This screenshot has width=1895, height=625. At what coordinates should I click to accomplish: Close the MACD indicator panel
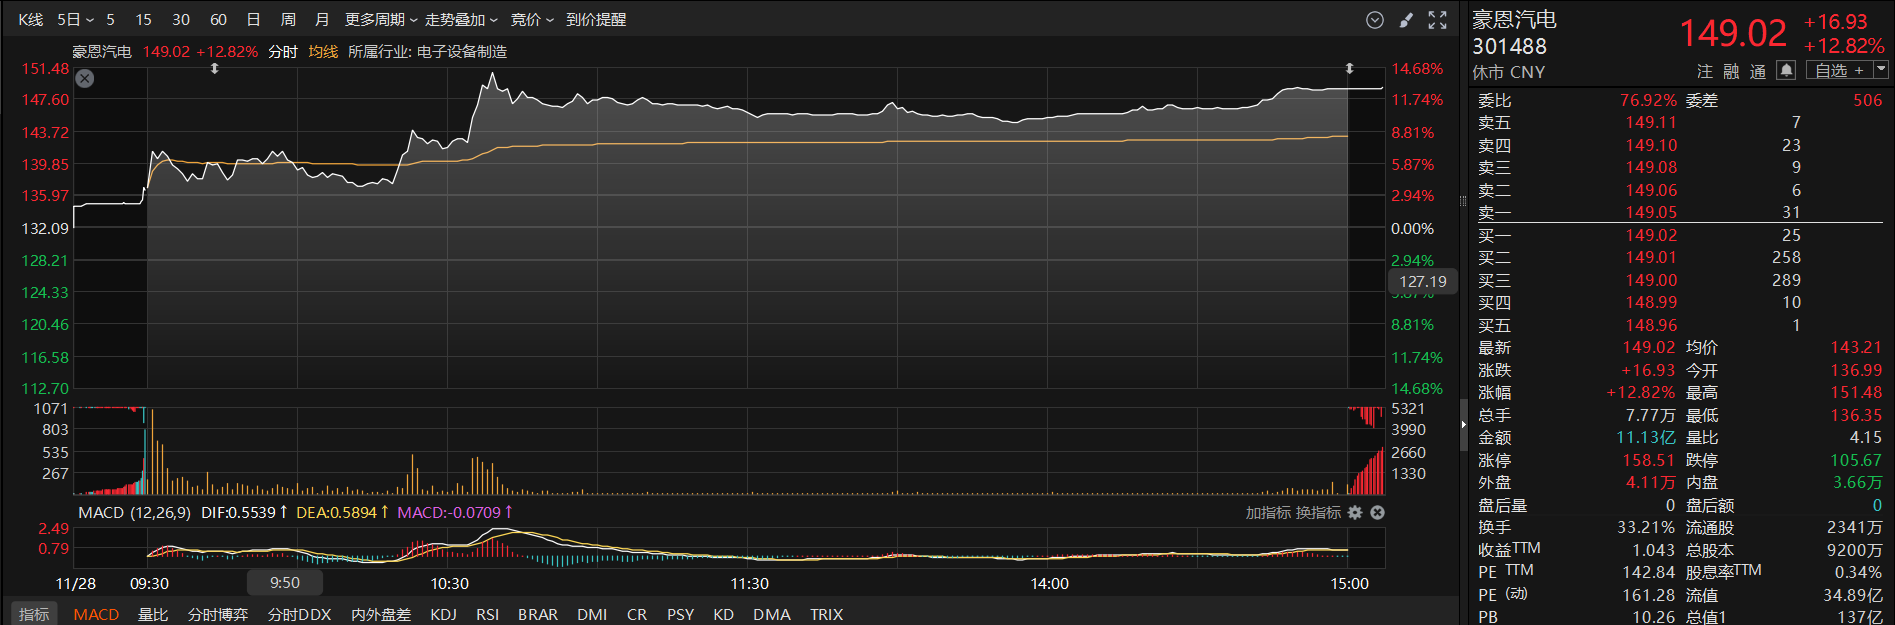point(1377,512)
